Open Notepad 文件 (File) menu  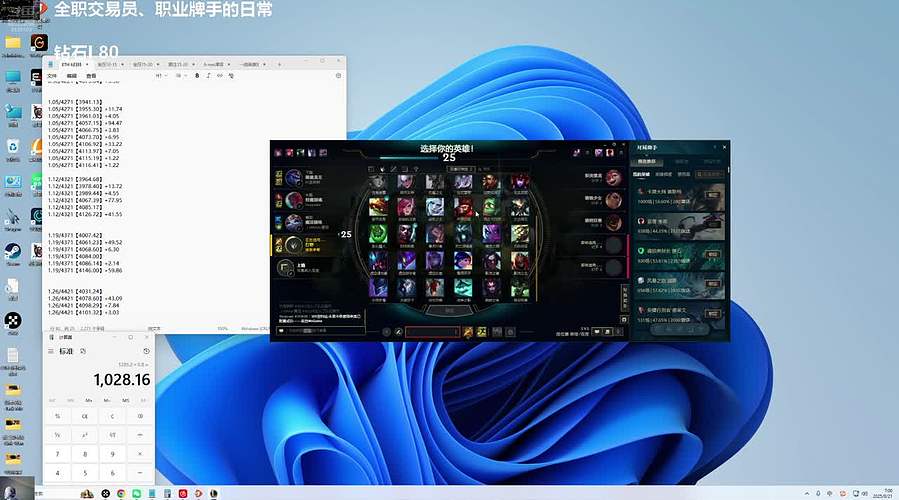[52, 76]
